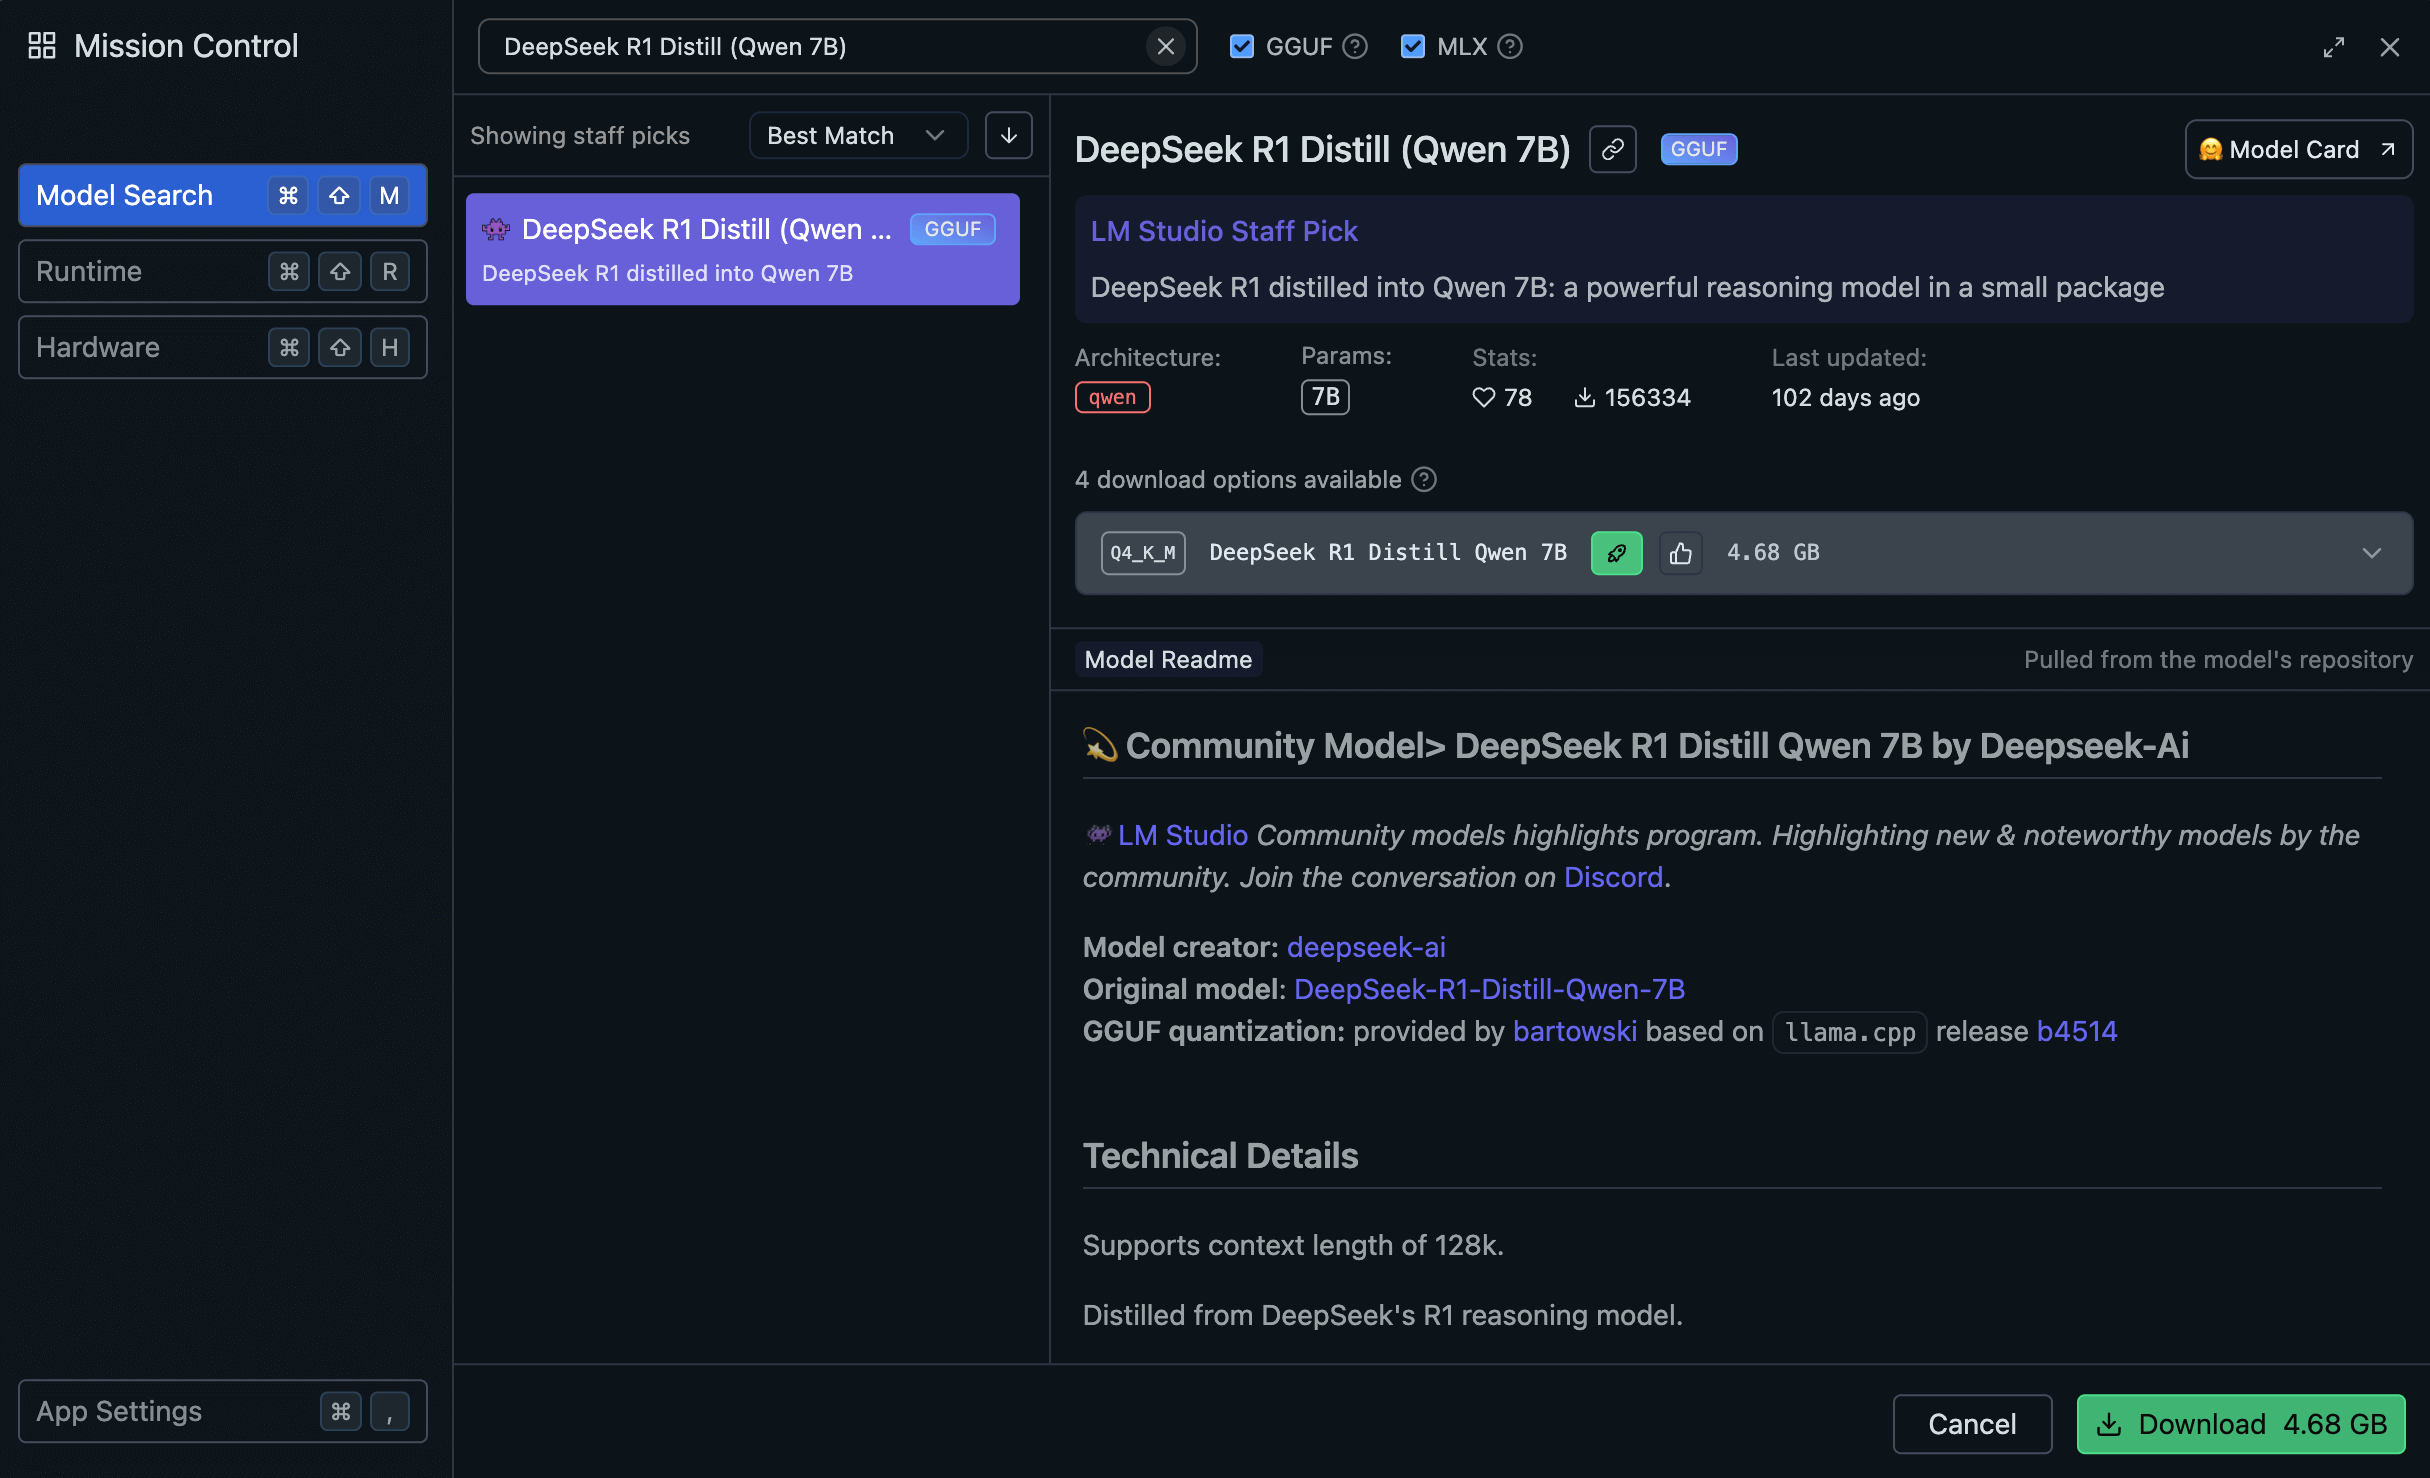This screenshot has width=2430, height=1478.
Task: Click the MLX help question mark icon
Action: (x=1510, y=46)
